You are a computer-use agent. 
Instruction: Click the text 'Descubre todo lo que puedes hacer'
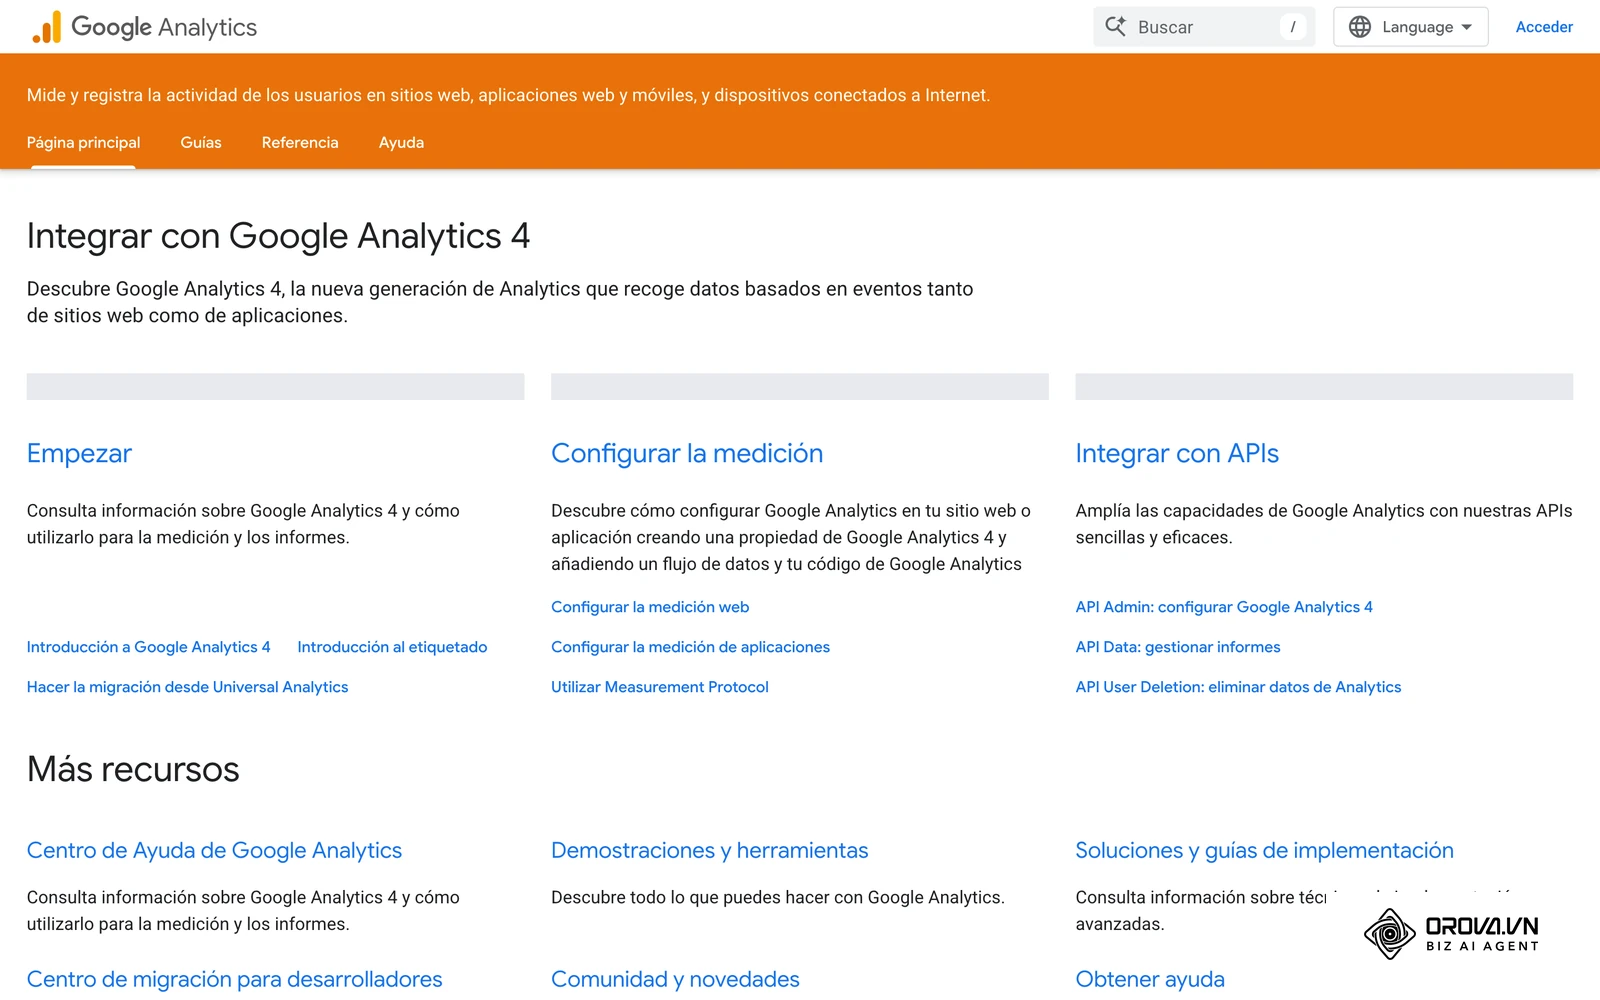pyautogui.click(x=778, y=897)
